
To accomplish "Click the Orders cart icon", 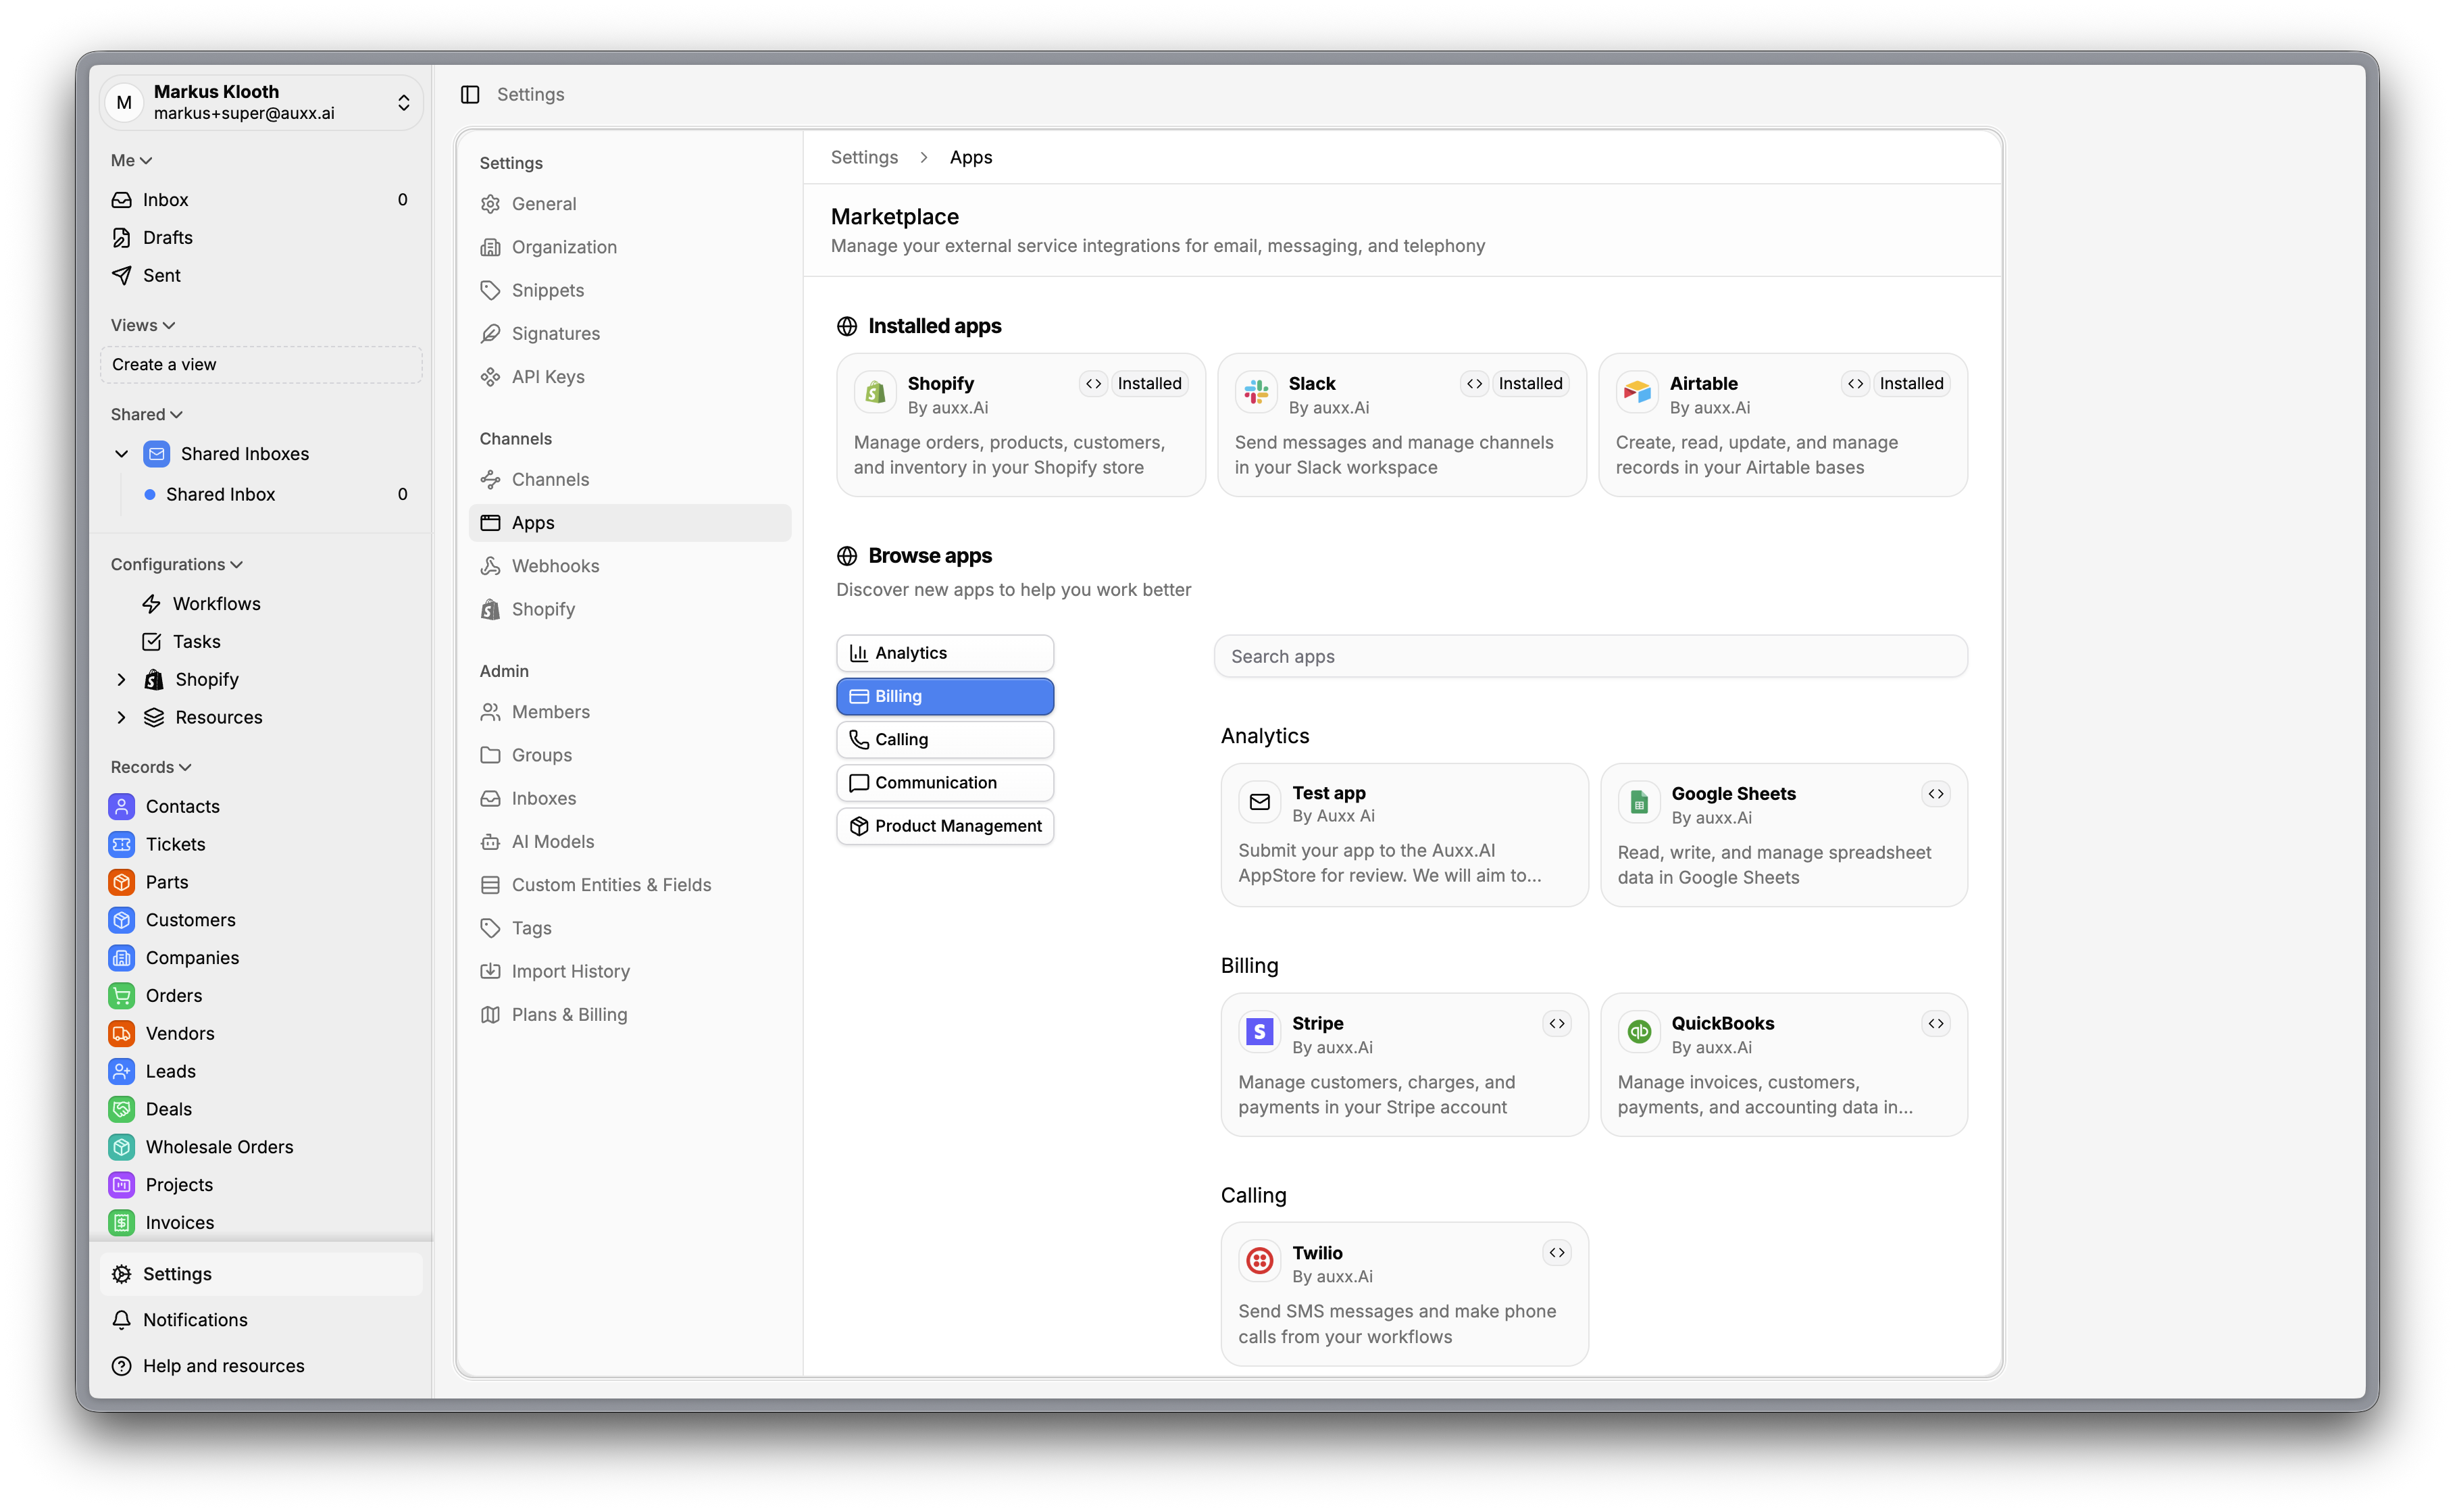I will pyautogui.click(x=122, y=995).
